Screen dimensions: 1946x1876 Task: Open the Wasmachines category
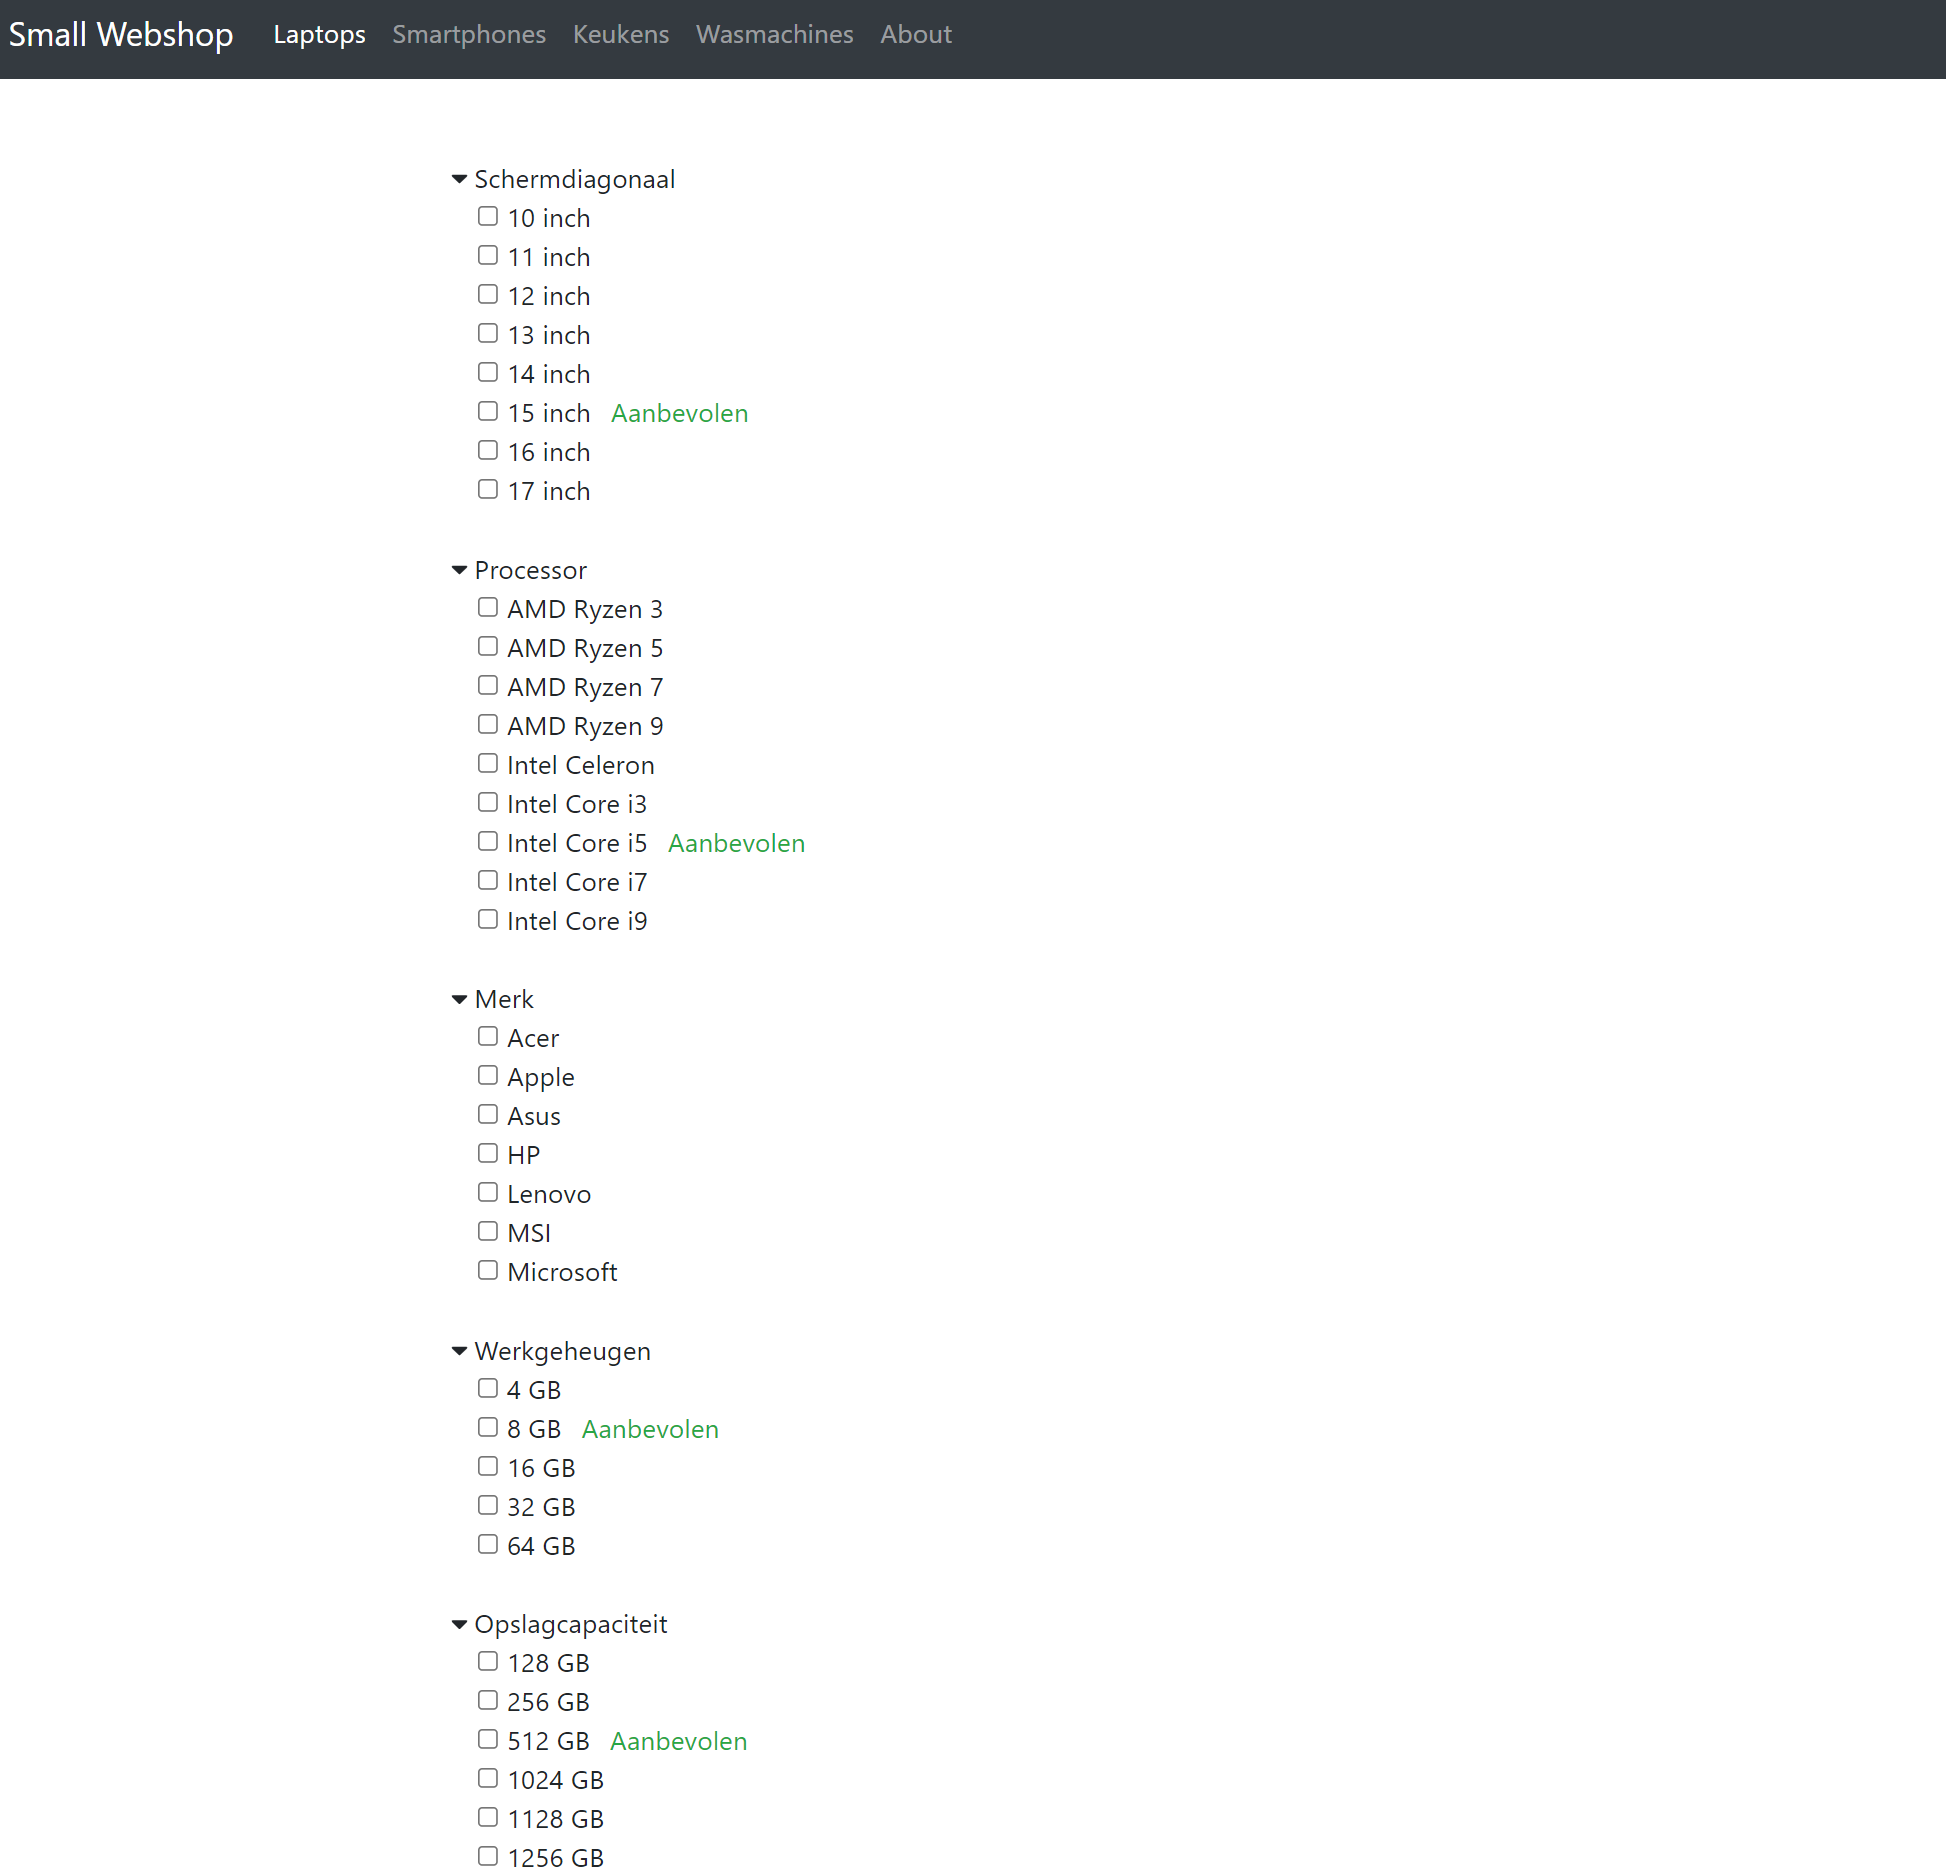(x=775, y=35)
